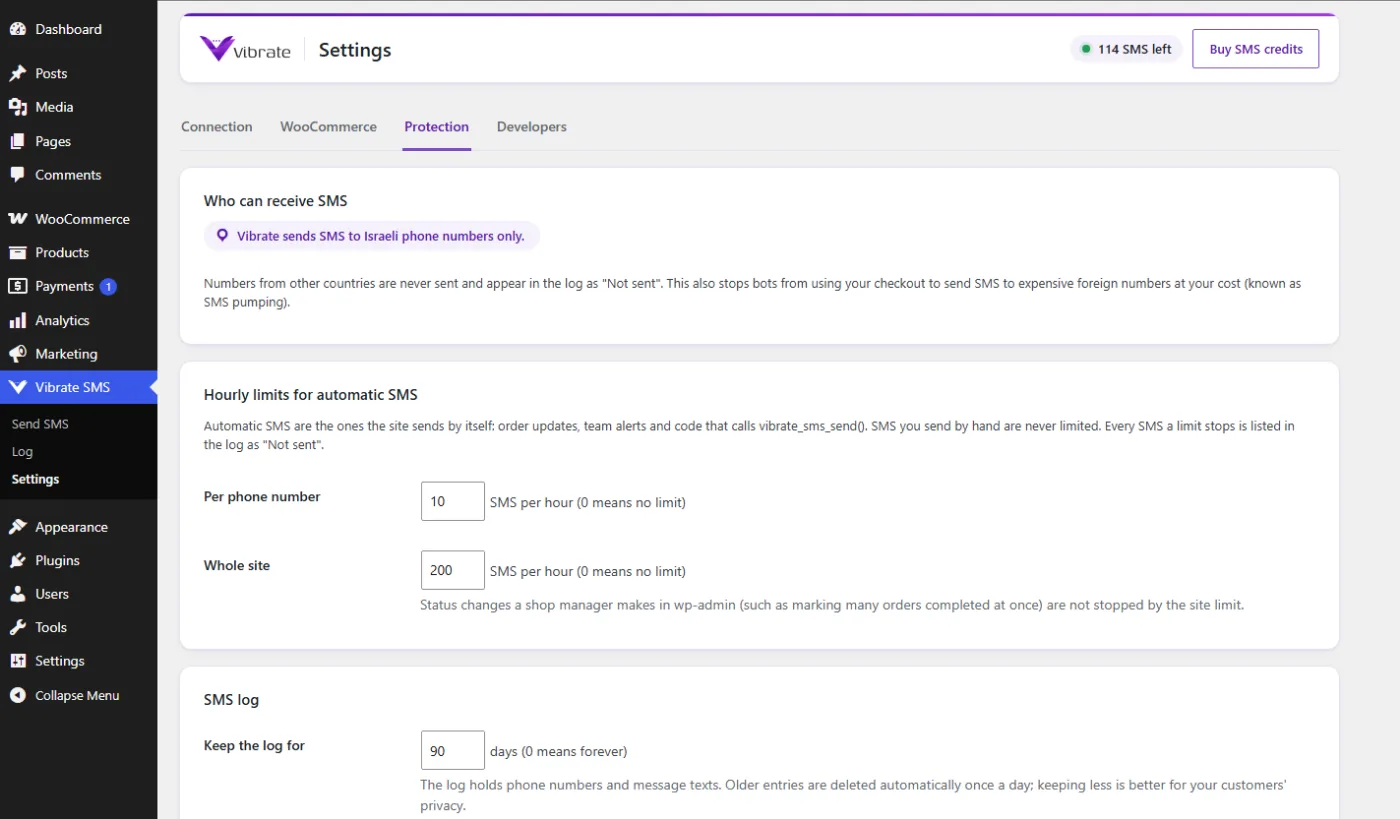Viewport: 1400px width, 819px height.
Task: Focus the Per phone number limit field
Action: (453, 501)
